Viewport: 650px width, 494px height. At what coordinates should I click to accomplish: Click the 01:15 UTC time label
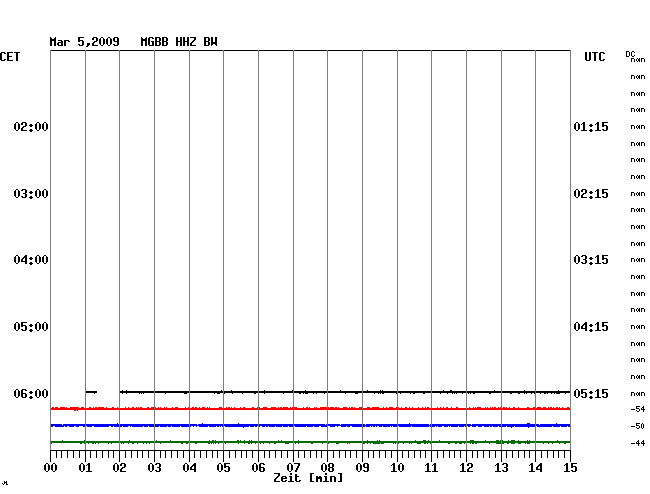tap(591, 127)
